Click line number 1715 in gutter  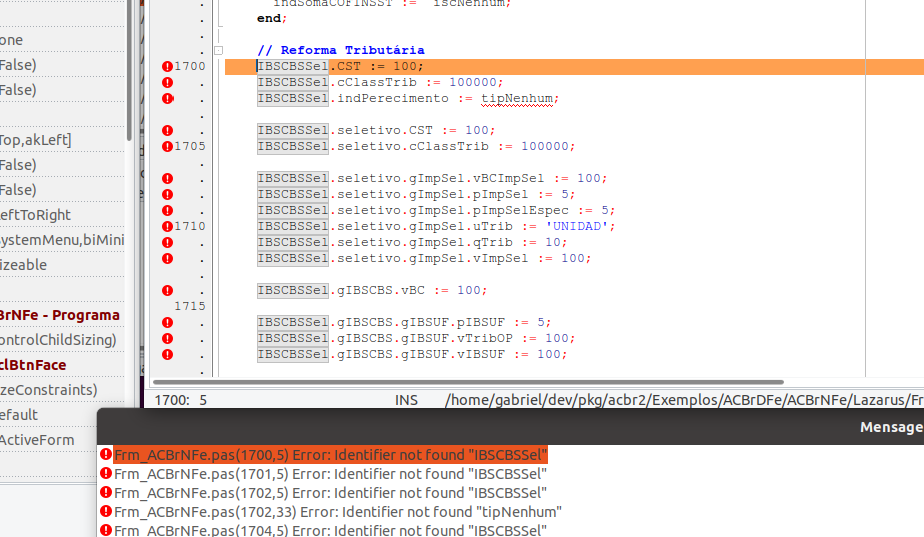pyautogui.click(x=190, y=306)
